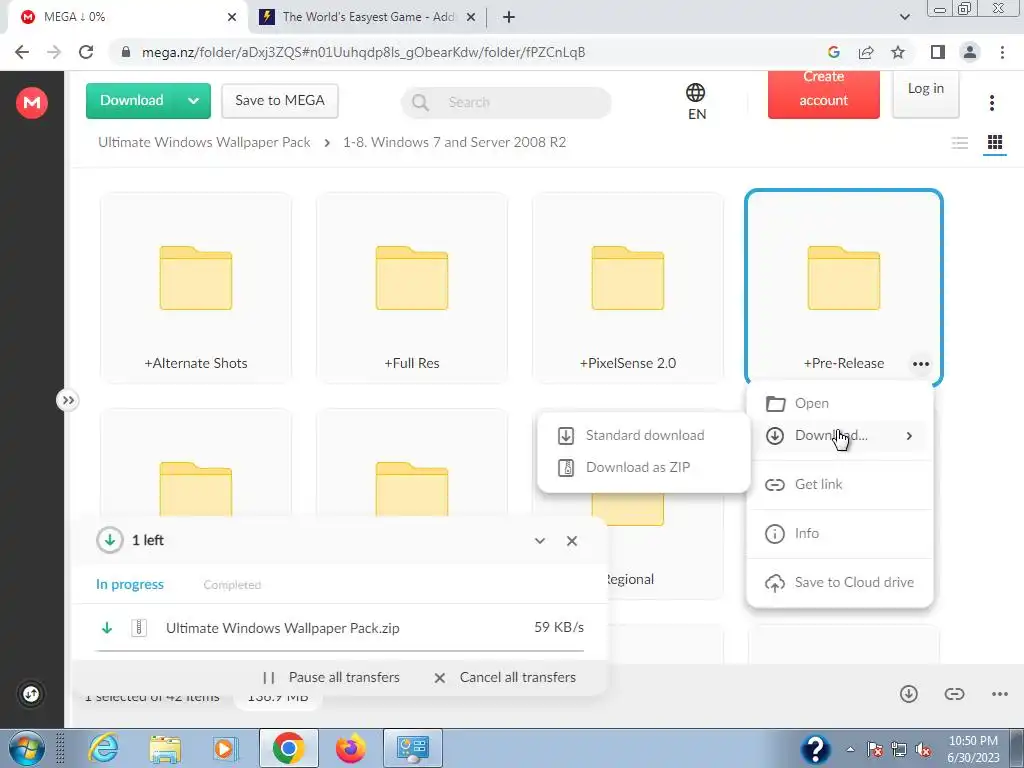Launch Internet Explorer from taskbar
The width and height of the screenshot is (1024, 768).
pyautogui.click(x=104, y=748)
